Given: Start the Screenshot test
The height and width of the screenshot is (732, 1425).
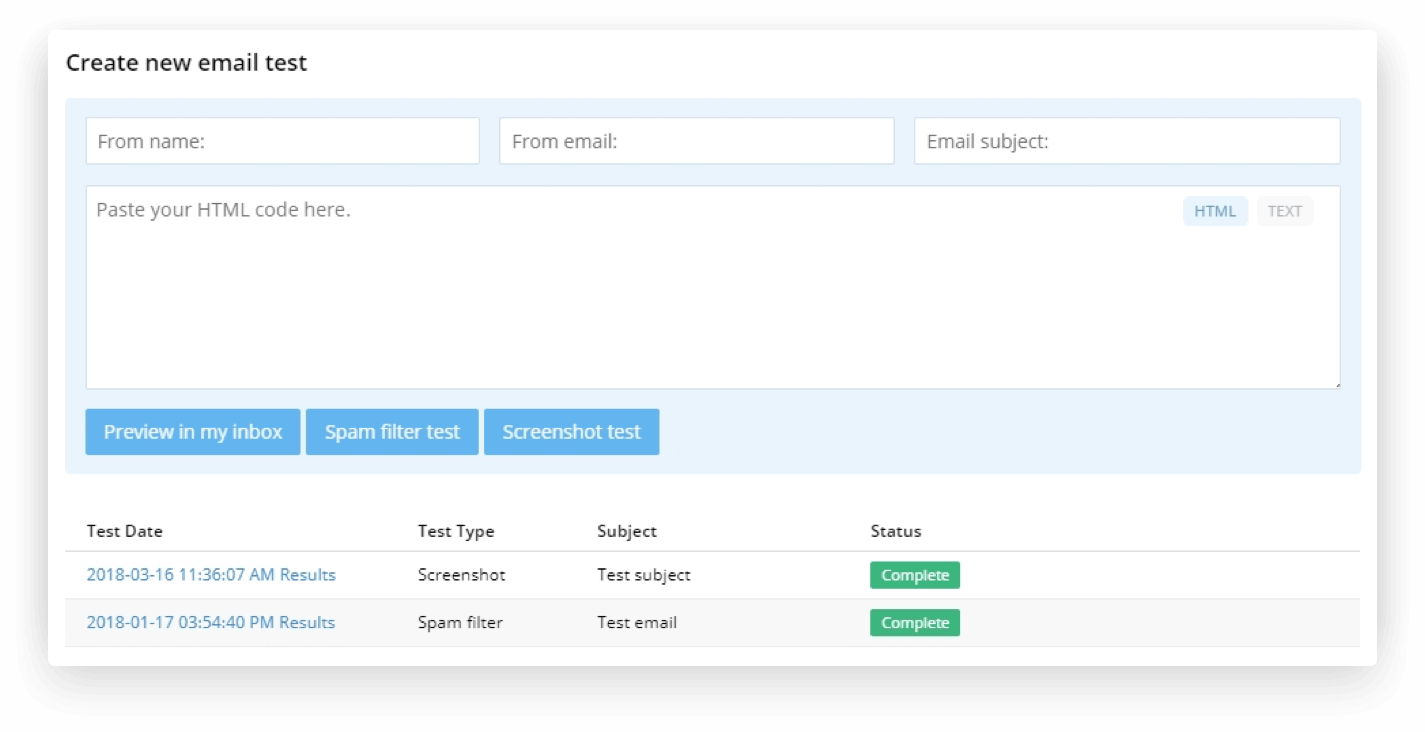Looking at the screenshot, I should point(571,432).
